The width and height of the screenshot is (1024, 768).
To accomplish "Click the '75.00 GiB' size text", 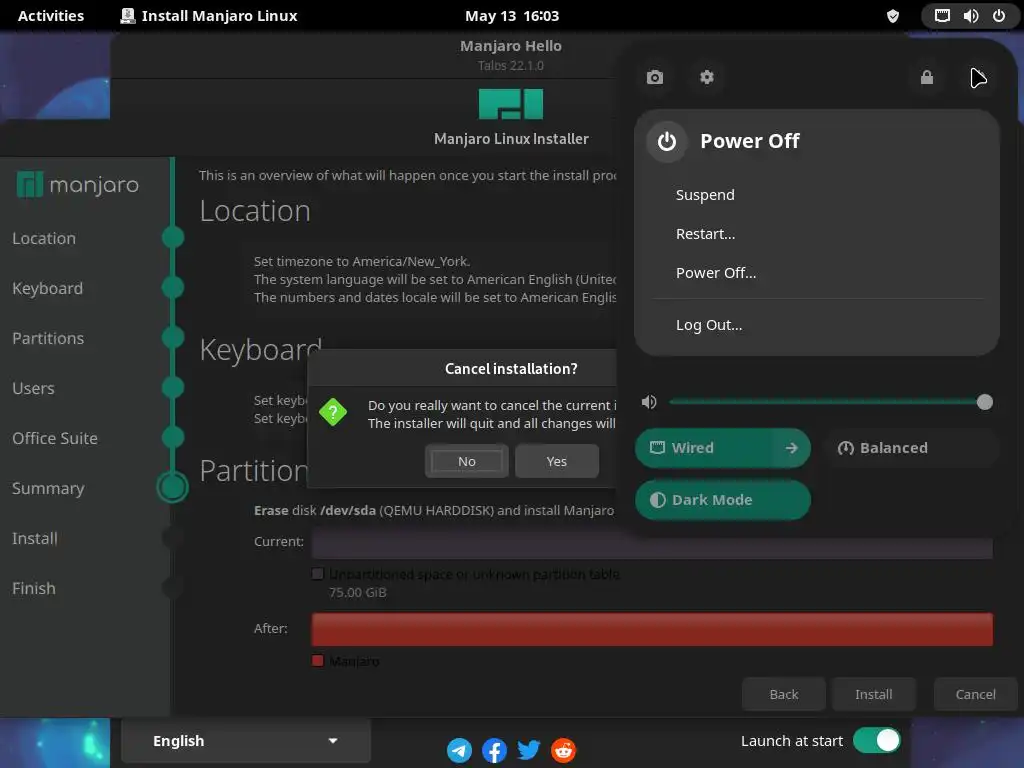I will pyautogui.click(x=357, y=592).
